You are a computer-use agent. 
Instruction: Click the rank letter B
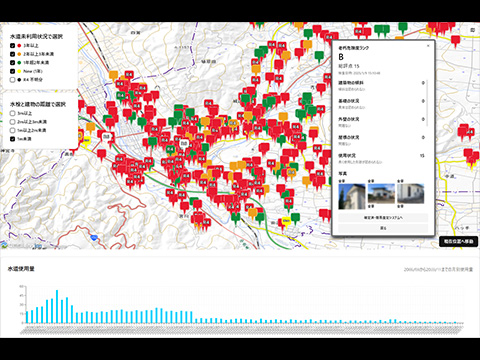click(341, 57)
